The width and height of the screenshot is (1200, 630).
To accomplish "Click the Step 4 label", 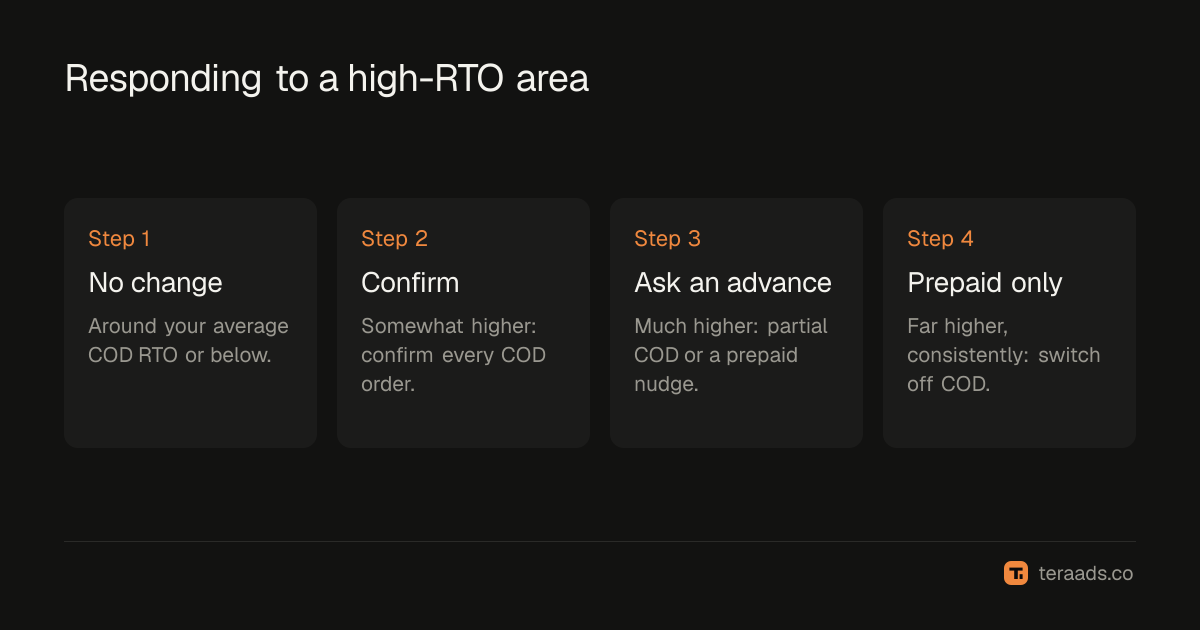I will pyautogui.click(x=940, y=239).
